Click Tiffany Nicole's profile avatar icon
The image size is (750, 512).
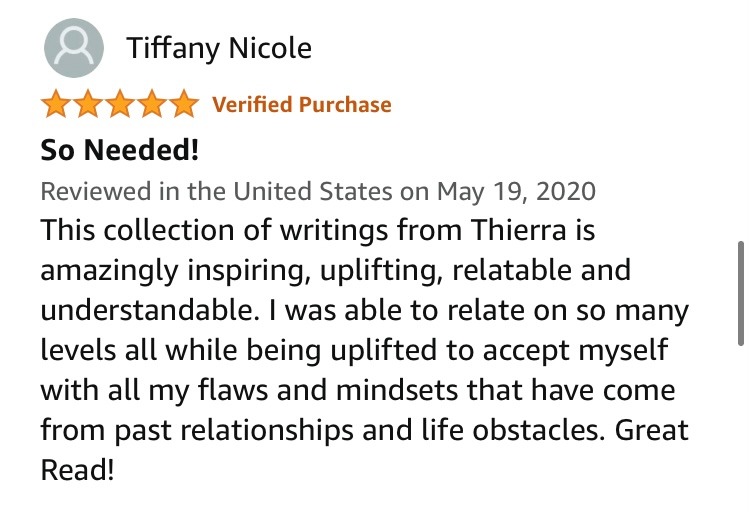(74, 48)
